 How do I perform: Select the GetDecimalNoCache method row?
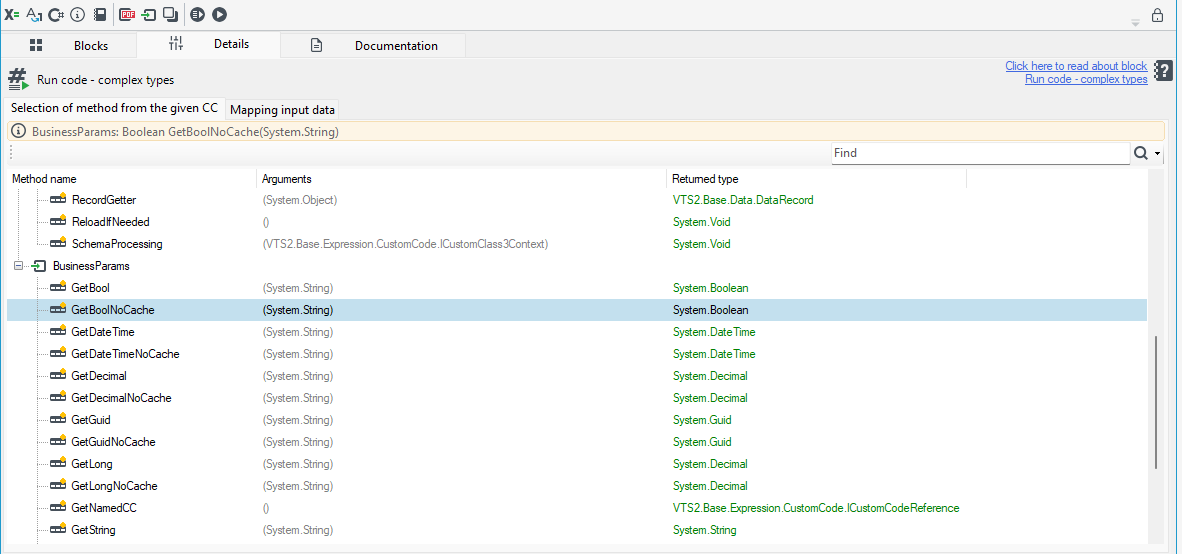coord(577,398)
